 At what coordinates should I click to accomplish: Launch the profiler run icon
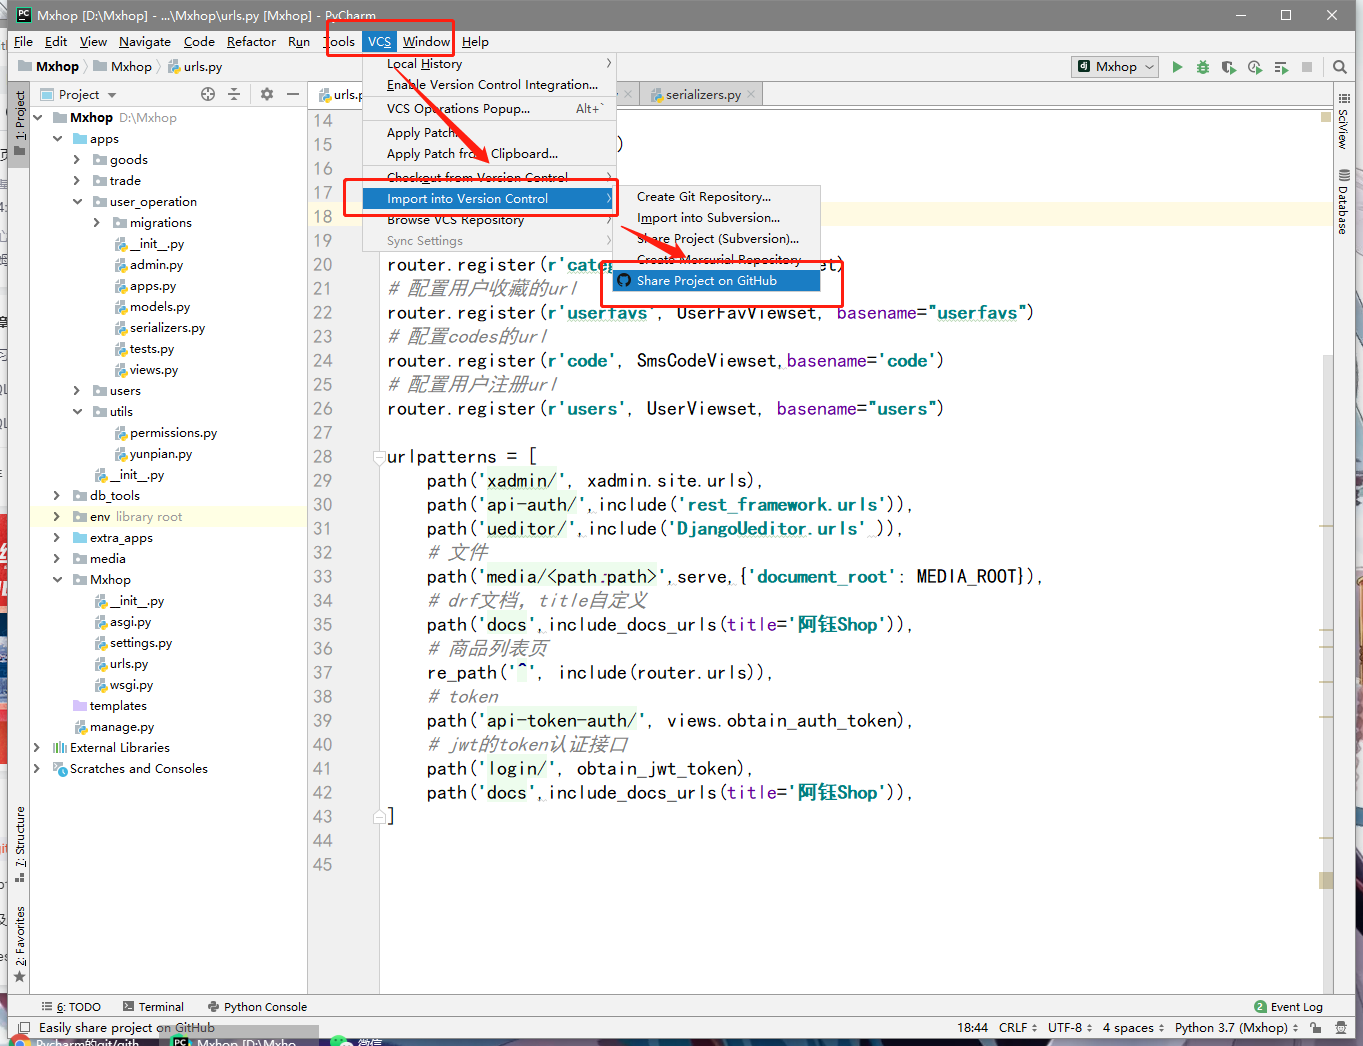(1255, 67)
